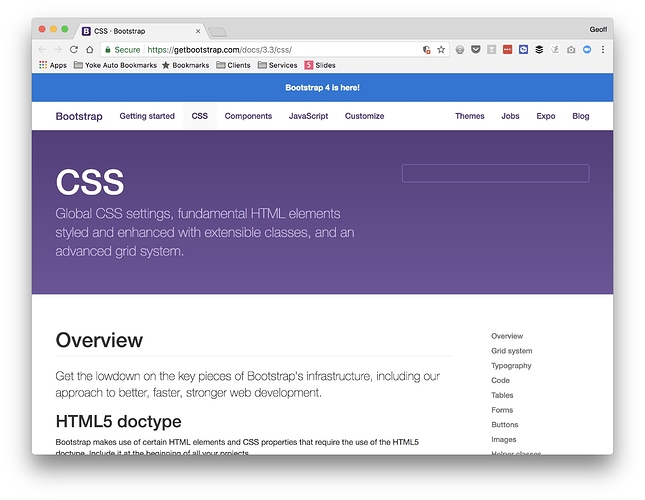645x500 pixels.
Task: Jump to Grid system in the sidebar
Action: [x=511, y=351]
